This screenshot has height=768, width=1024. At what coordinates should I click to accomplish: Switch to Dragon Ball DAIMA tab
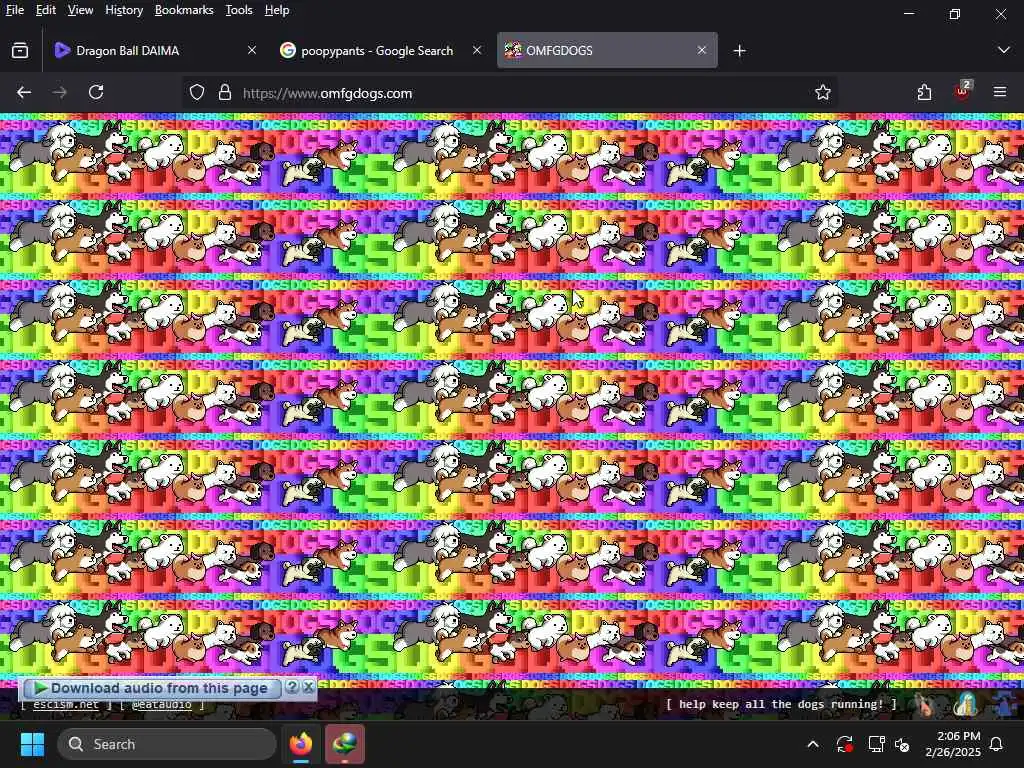pyautogui.click(x=155, y=50)
